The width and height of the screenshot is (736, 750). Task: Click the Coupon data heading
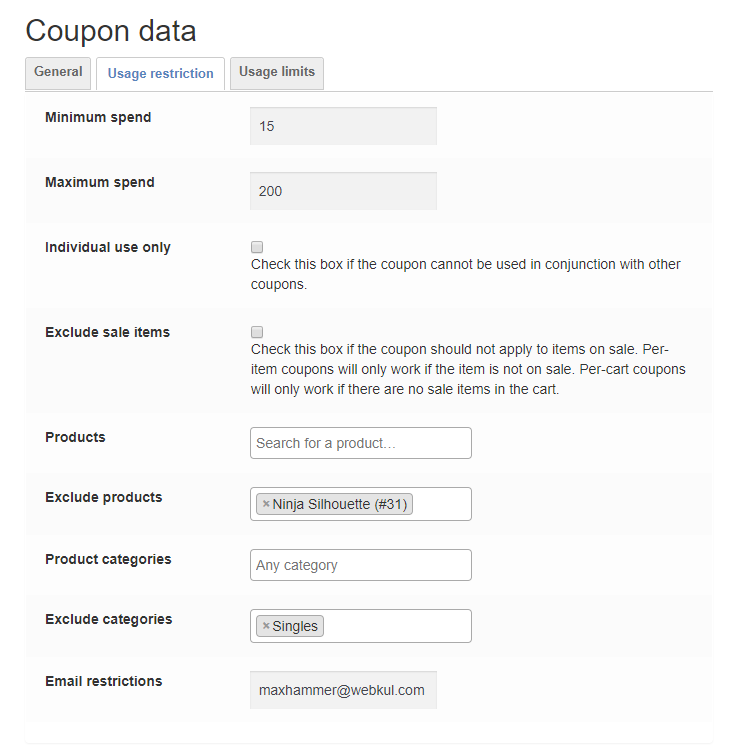111,31
